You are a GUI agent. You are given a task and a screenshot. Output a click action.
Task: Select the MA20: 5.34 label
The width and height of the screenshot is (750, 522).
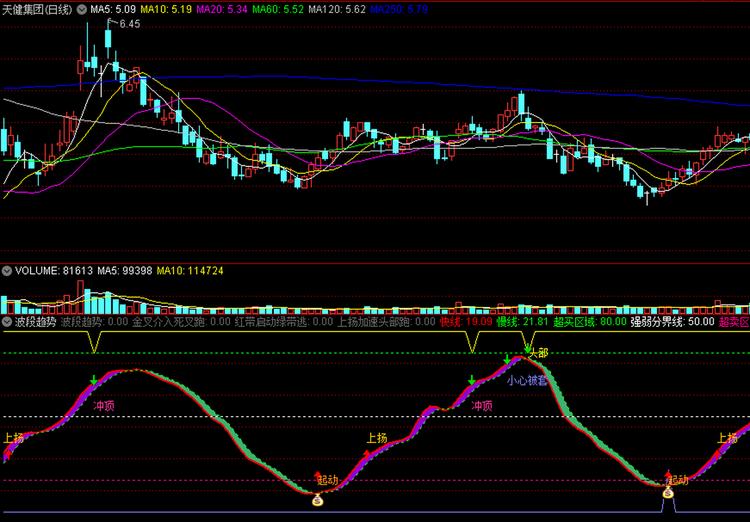(222, 10)
